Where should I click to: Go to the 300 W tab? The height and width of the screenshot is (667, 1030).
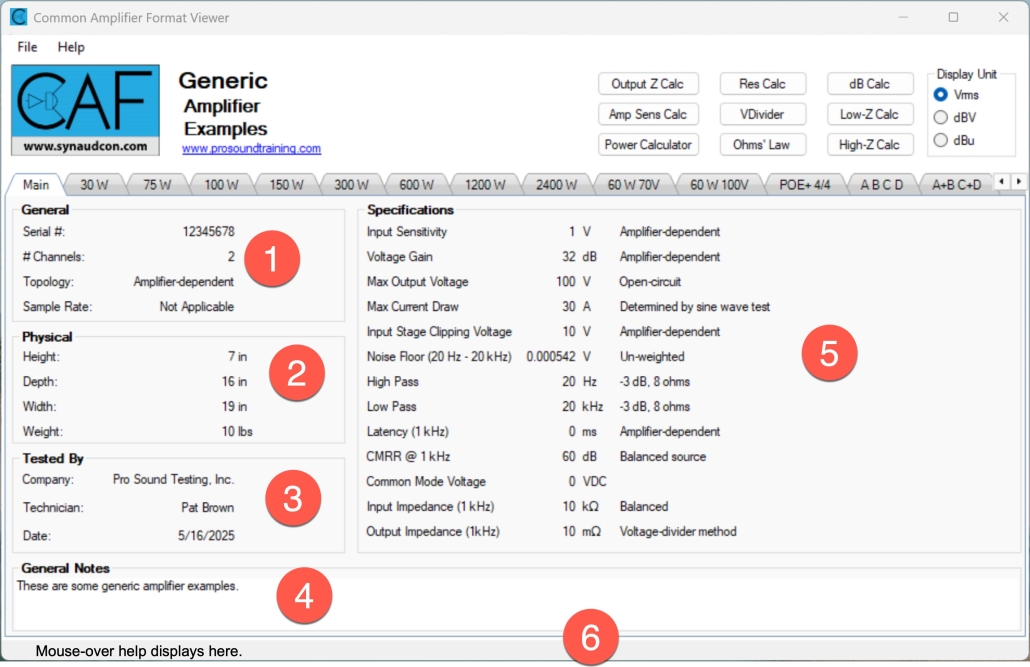(351, 185)
